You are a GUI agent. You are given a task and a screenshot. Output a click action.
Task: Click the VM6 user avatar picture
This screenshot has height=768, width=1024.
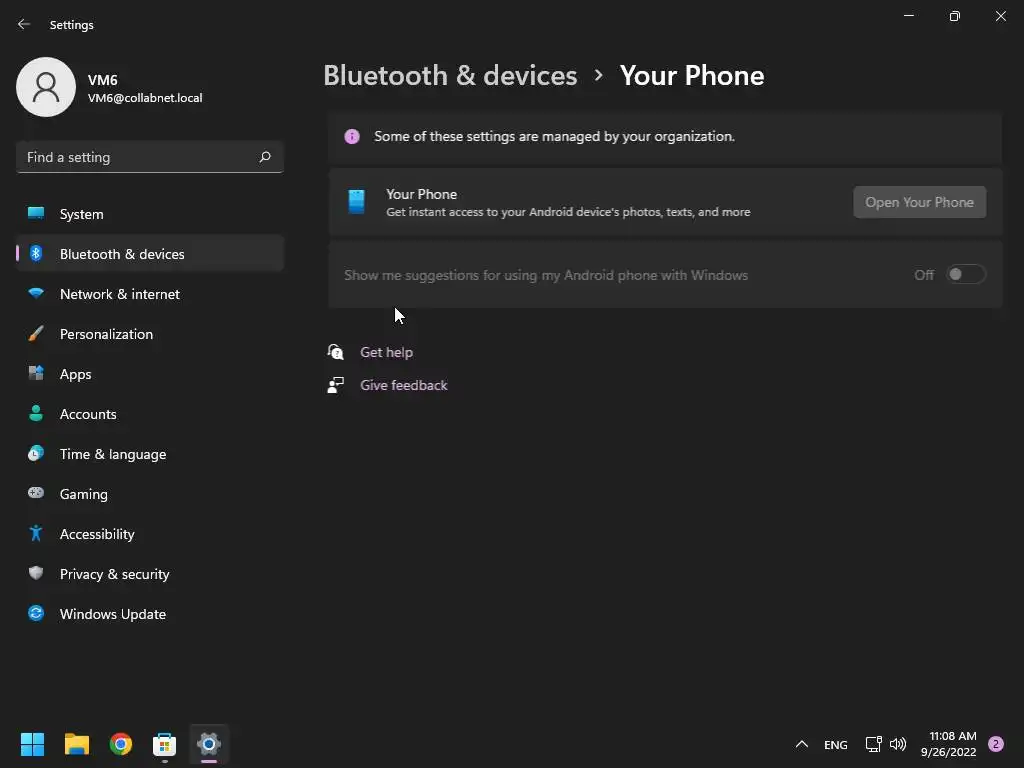[46, 87]
